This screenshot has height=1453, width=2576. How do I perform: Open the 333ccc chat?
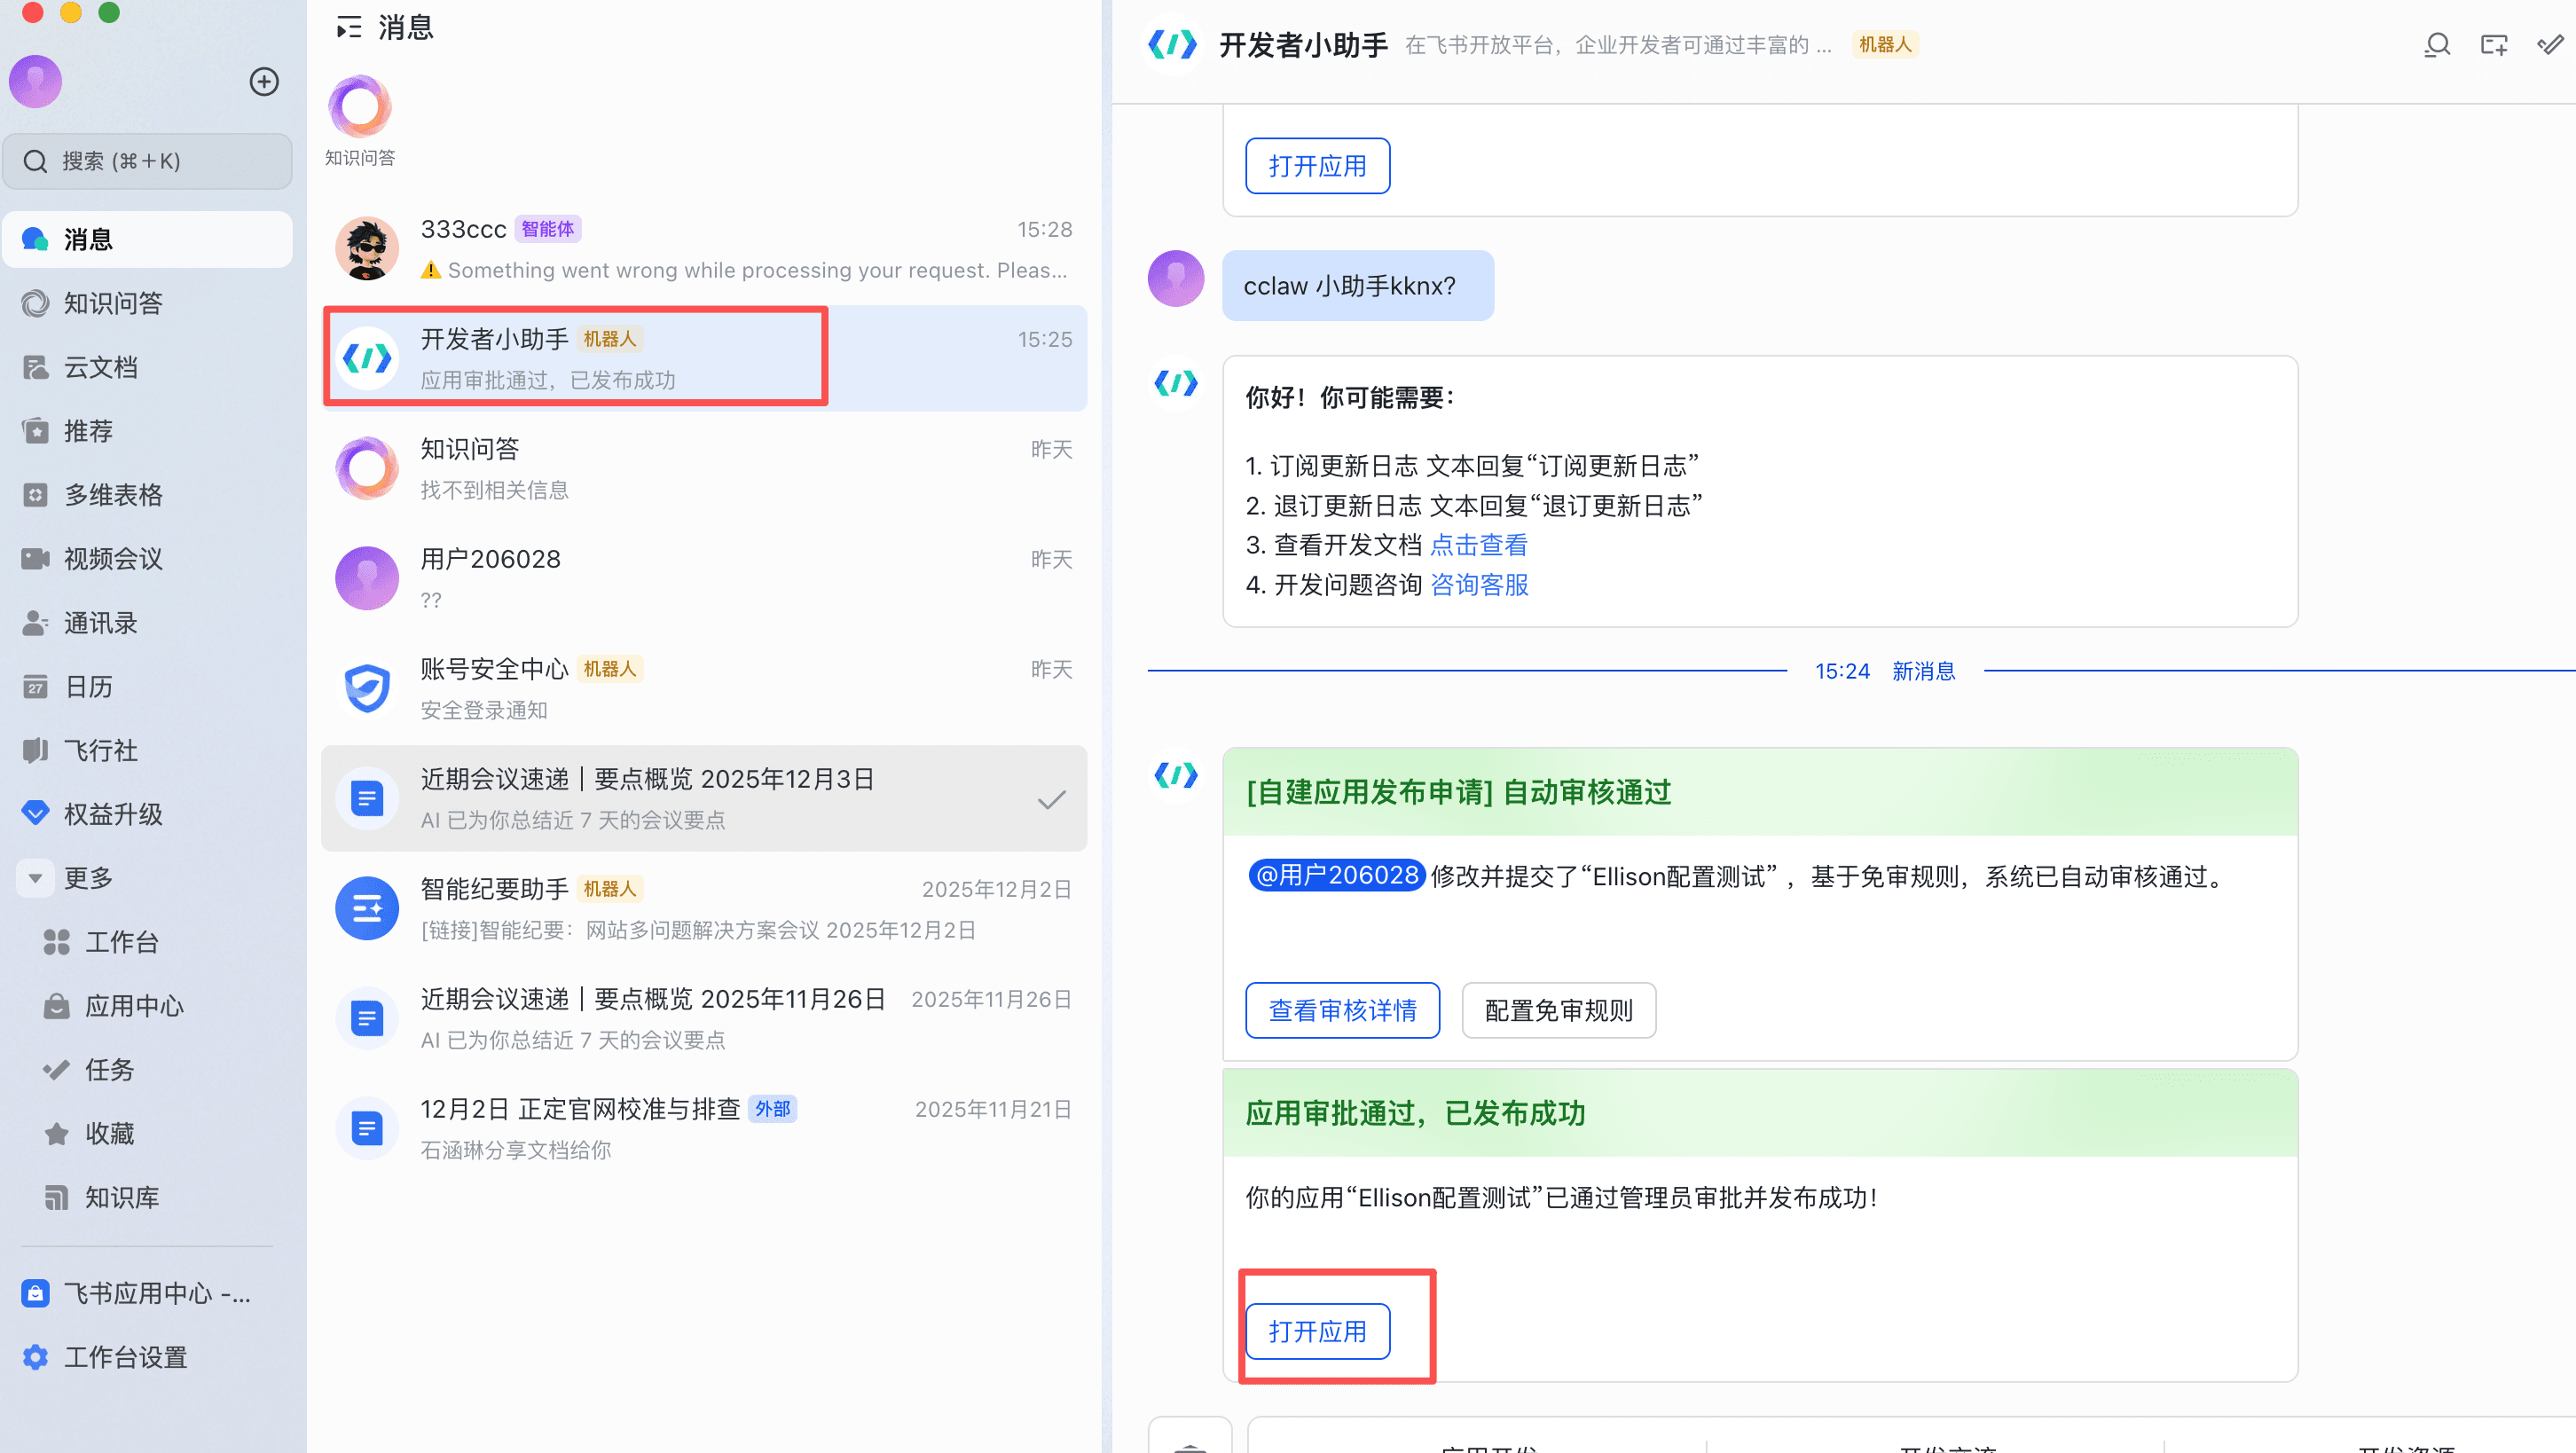(x=704, y=249)
